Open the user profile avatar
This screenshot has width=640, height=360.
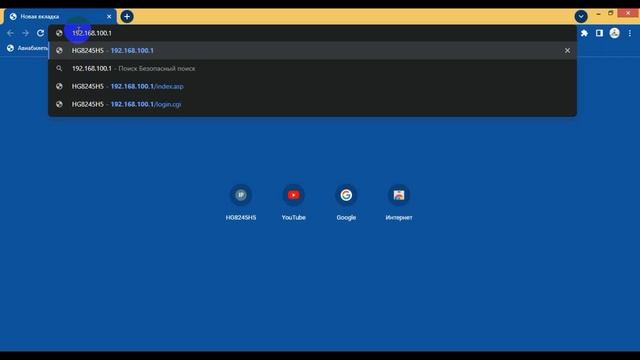614,33
